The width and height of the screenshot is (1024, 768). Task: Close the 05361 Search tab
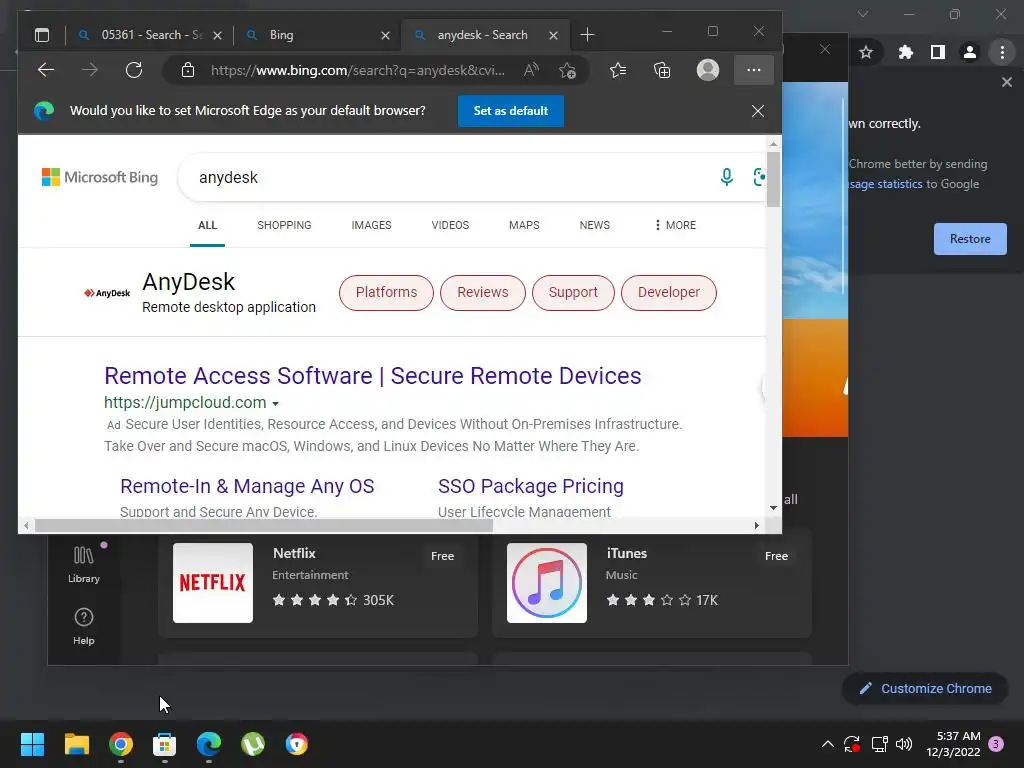tap(217, 35)
